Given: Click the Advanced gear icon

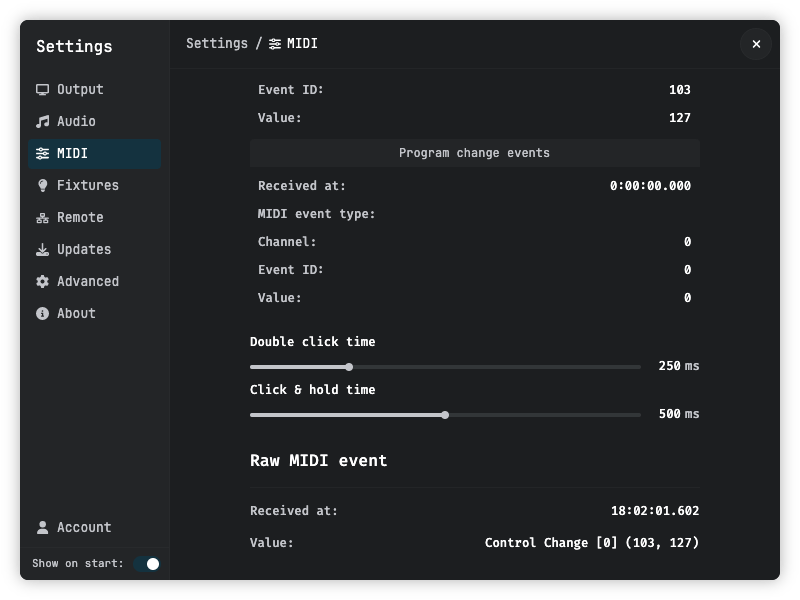Looking at the screenshot, I should [42, 282].
